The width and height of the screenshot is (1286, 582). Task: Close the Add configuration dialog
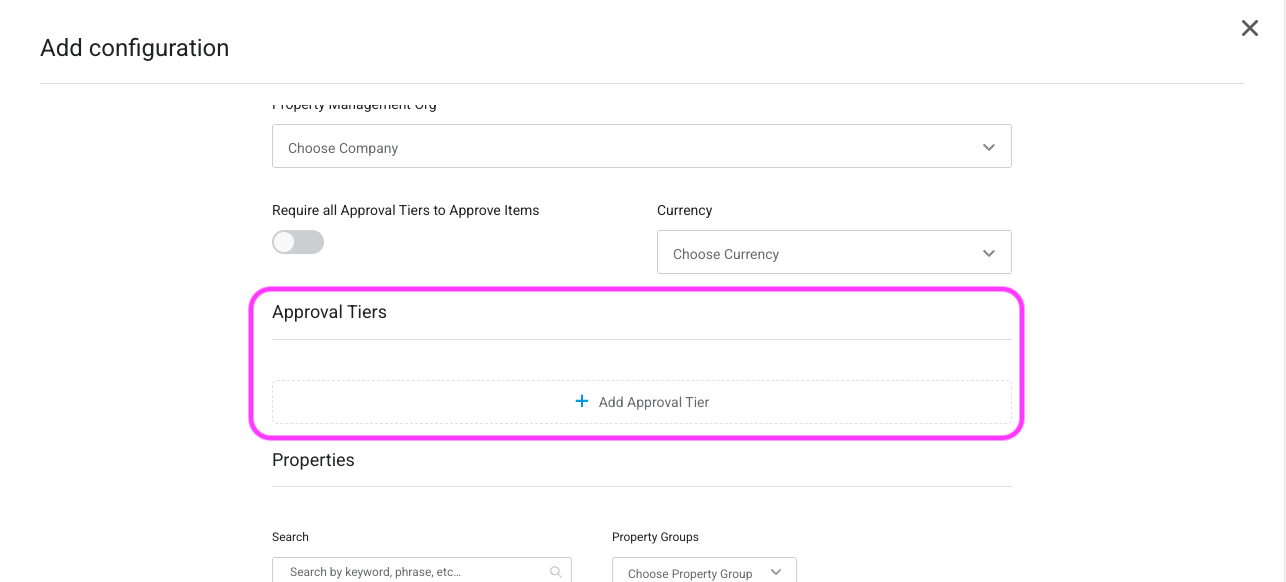[x=1249, y=28]
